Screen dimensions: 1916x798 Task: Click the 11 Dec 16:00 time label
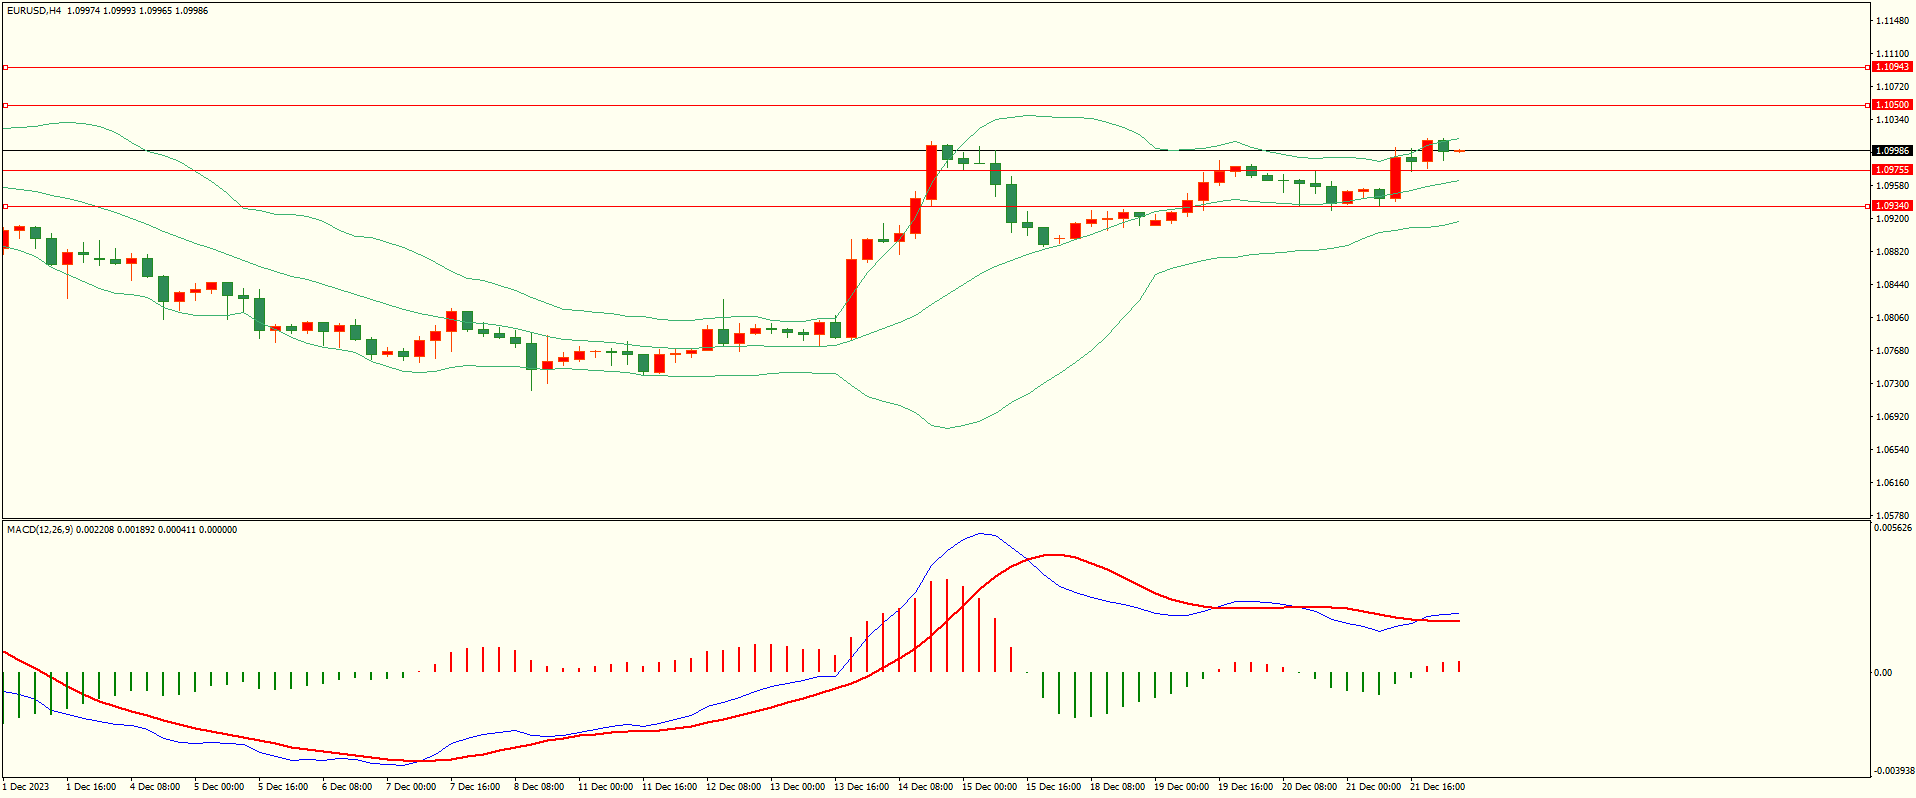coord(669,787)
